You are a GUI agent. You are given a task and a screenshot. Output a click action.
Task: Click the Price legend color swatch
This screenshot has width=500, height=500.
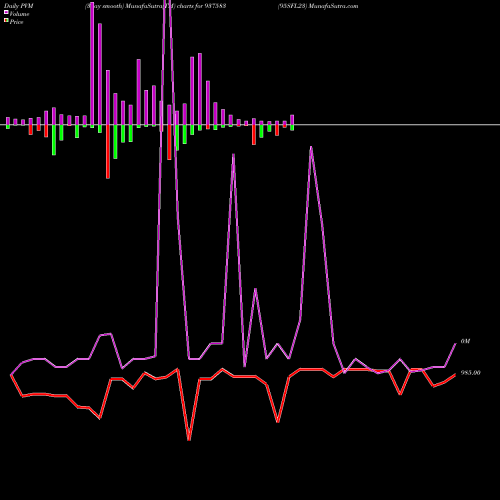[6, 21]
